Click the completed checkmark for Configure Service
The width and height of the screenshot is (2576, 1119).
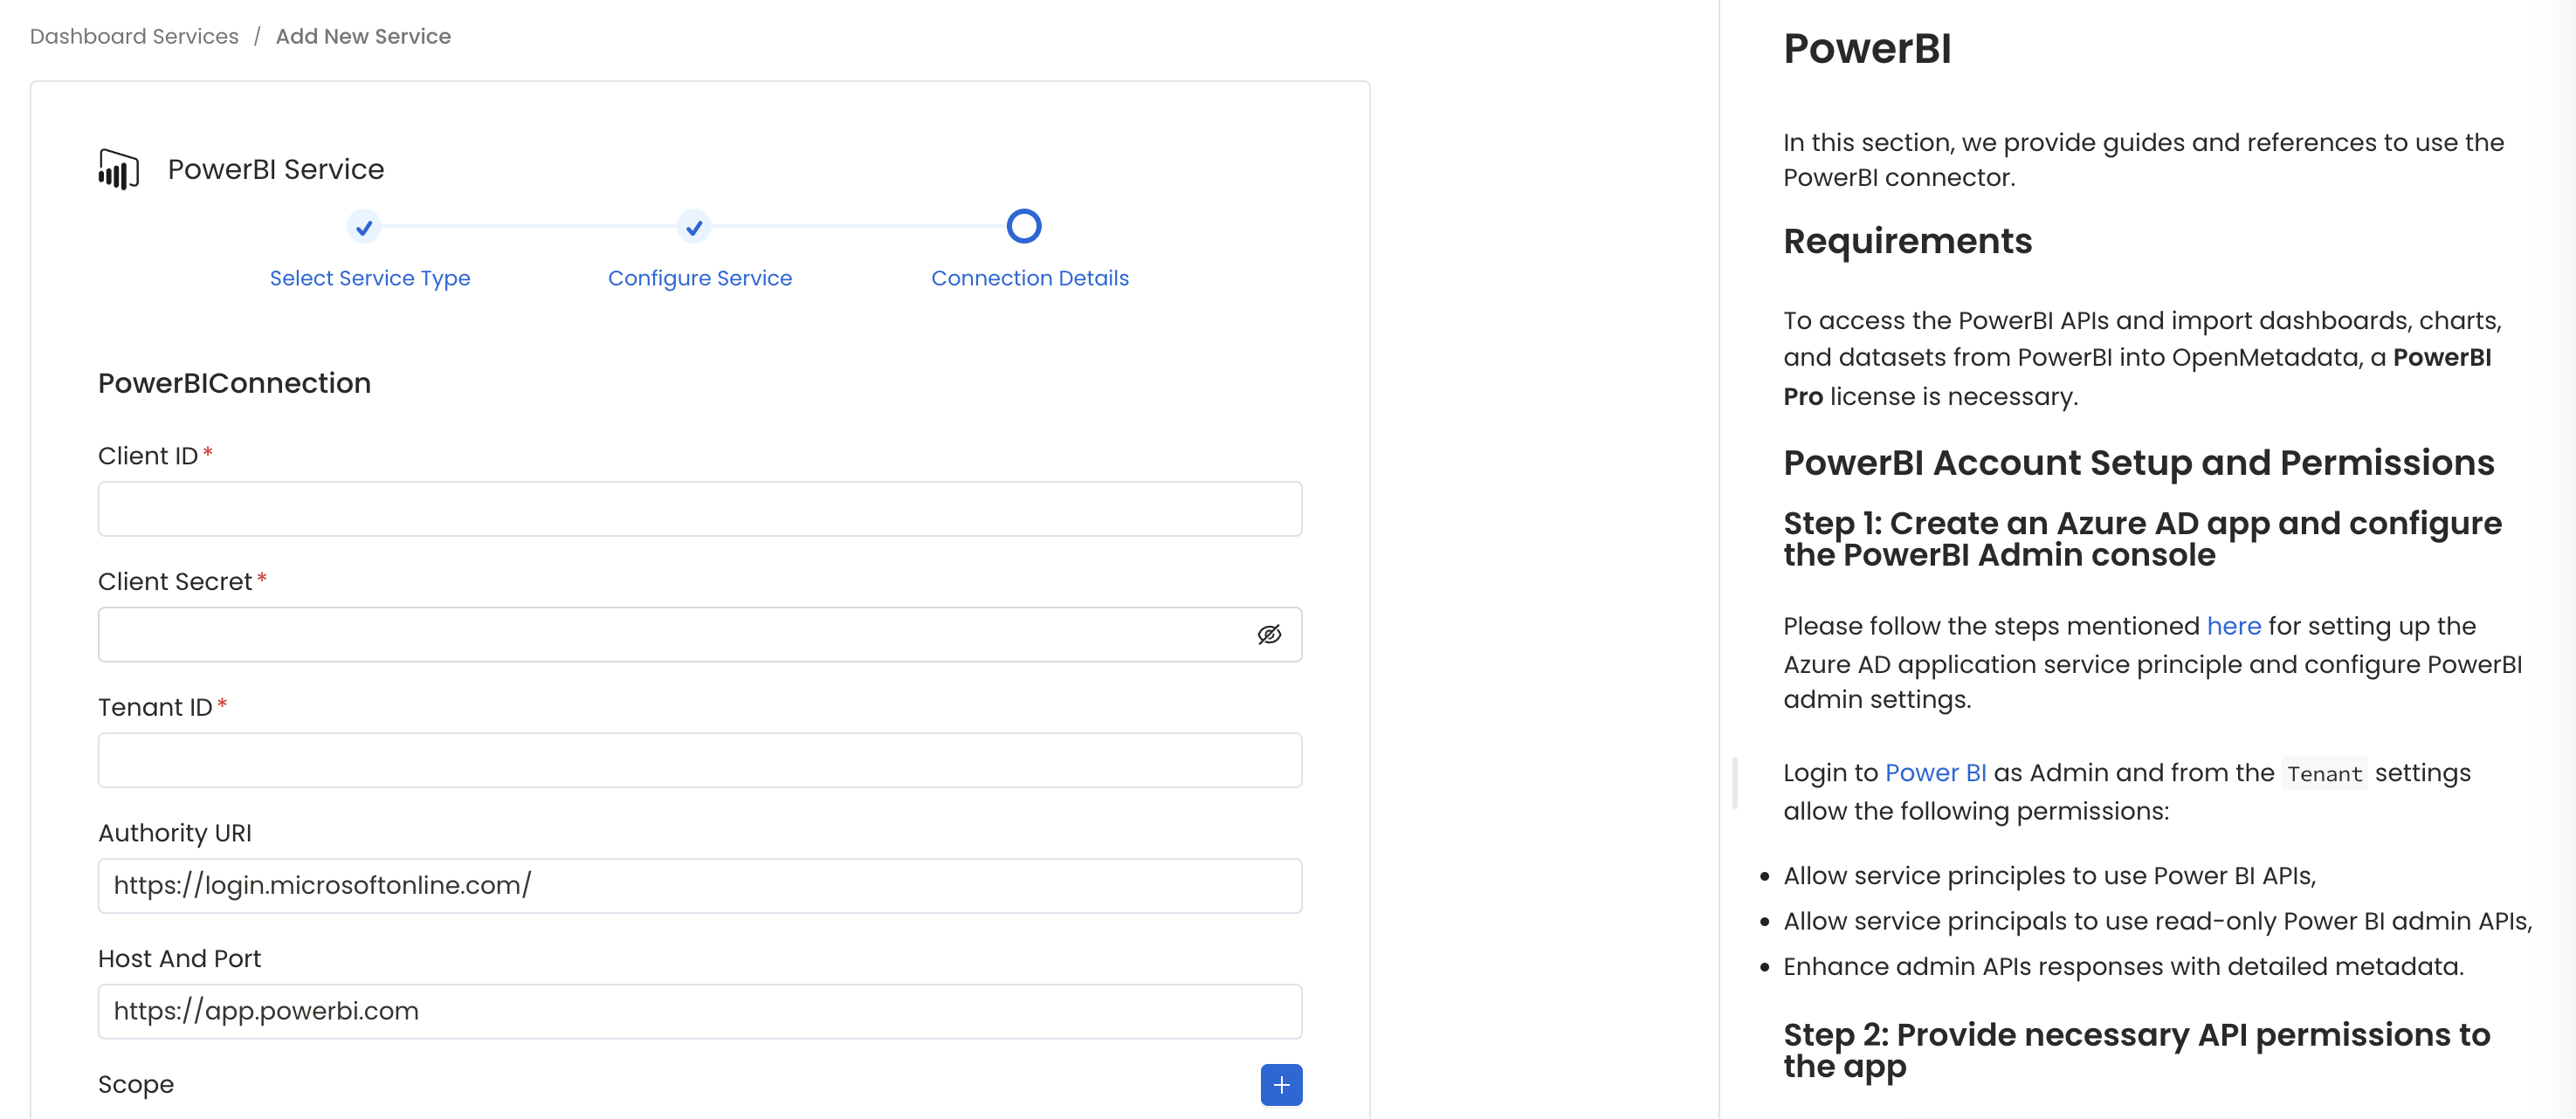click(x=693, y=227)
